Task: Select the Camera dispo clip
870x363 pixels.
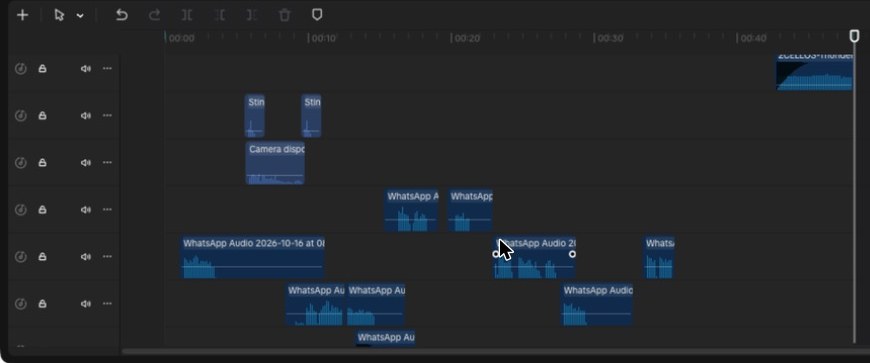Action: [x=275, y=163]
